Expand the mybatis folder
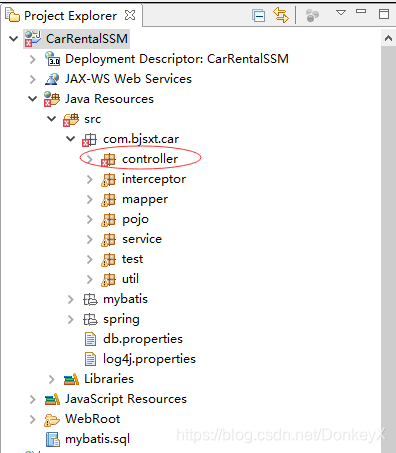 click(x=70, y=299)
